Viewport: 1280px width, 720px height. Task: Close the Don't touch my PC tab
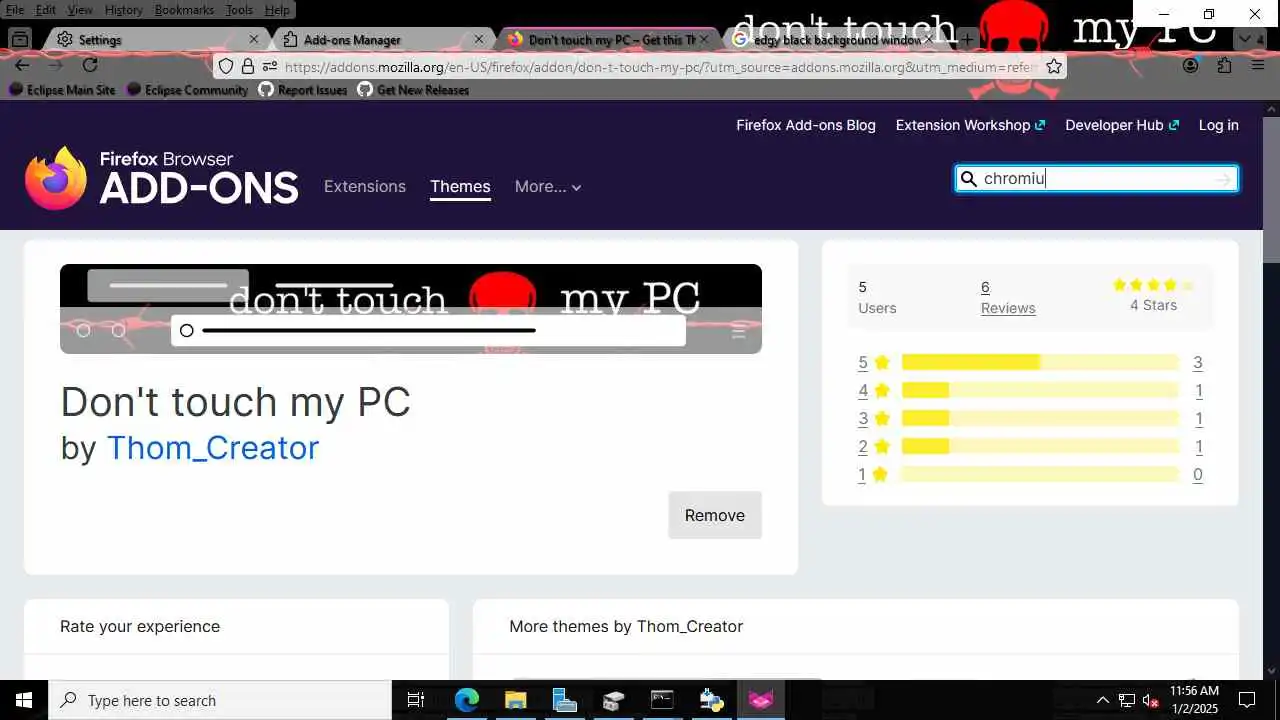click(x=703, y=39)
